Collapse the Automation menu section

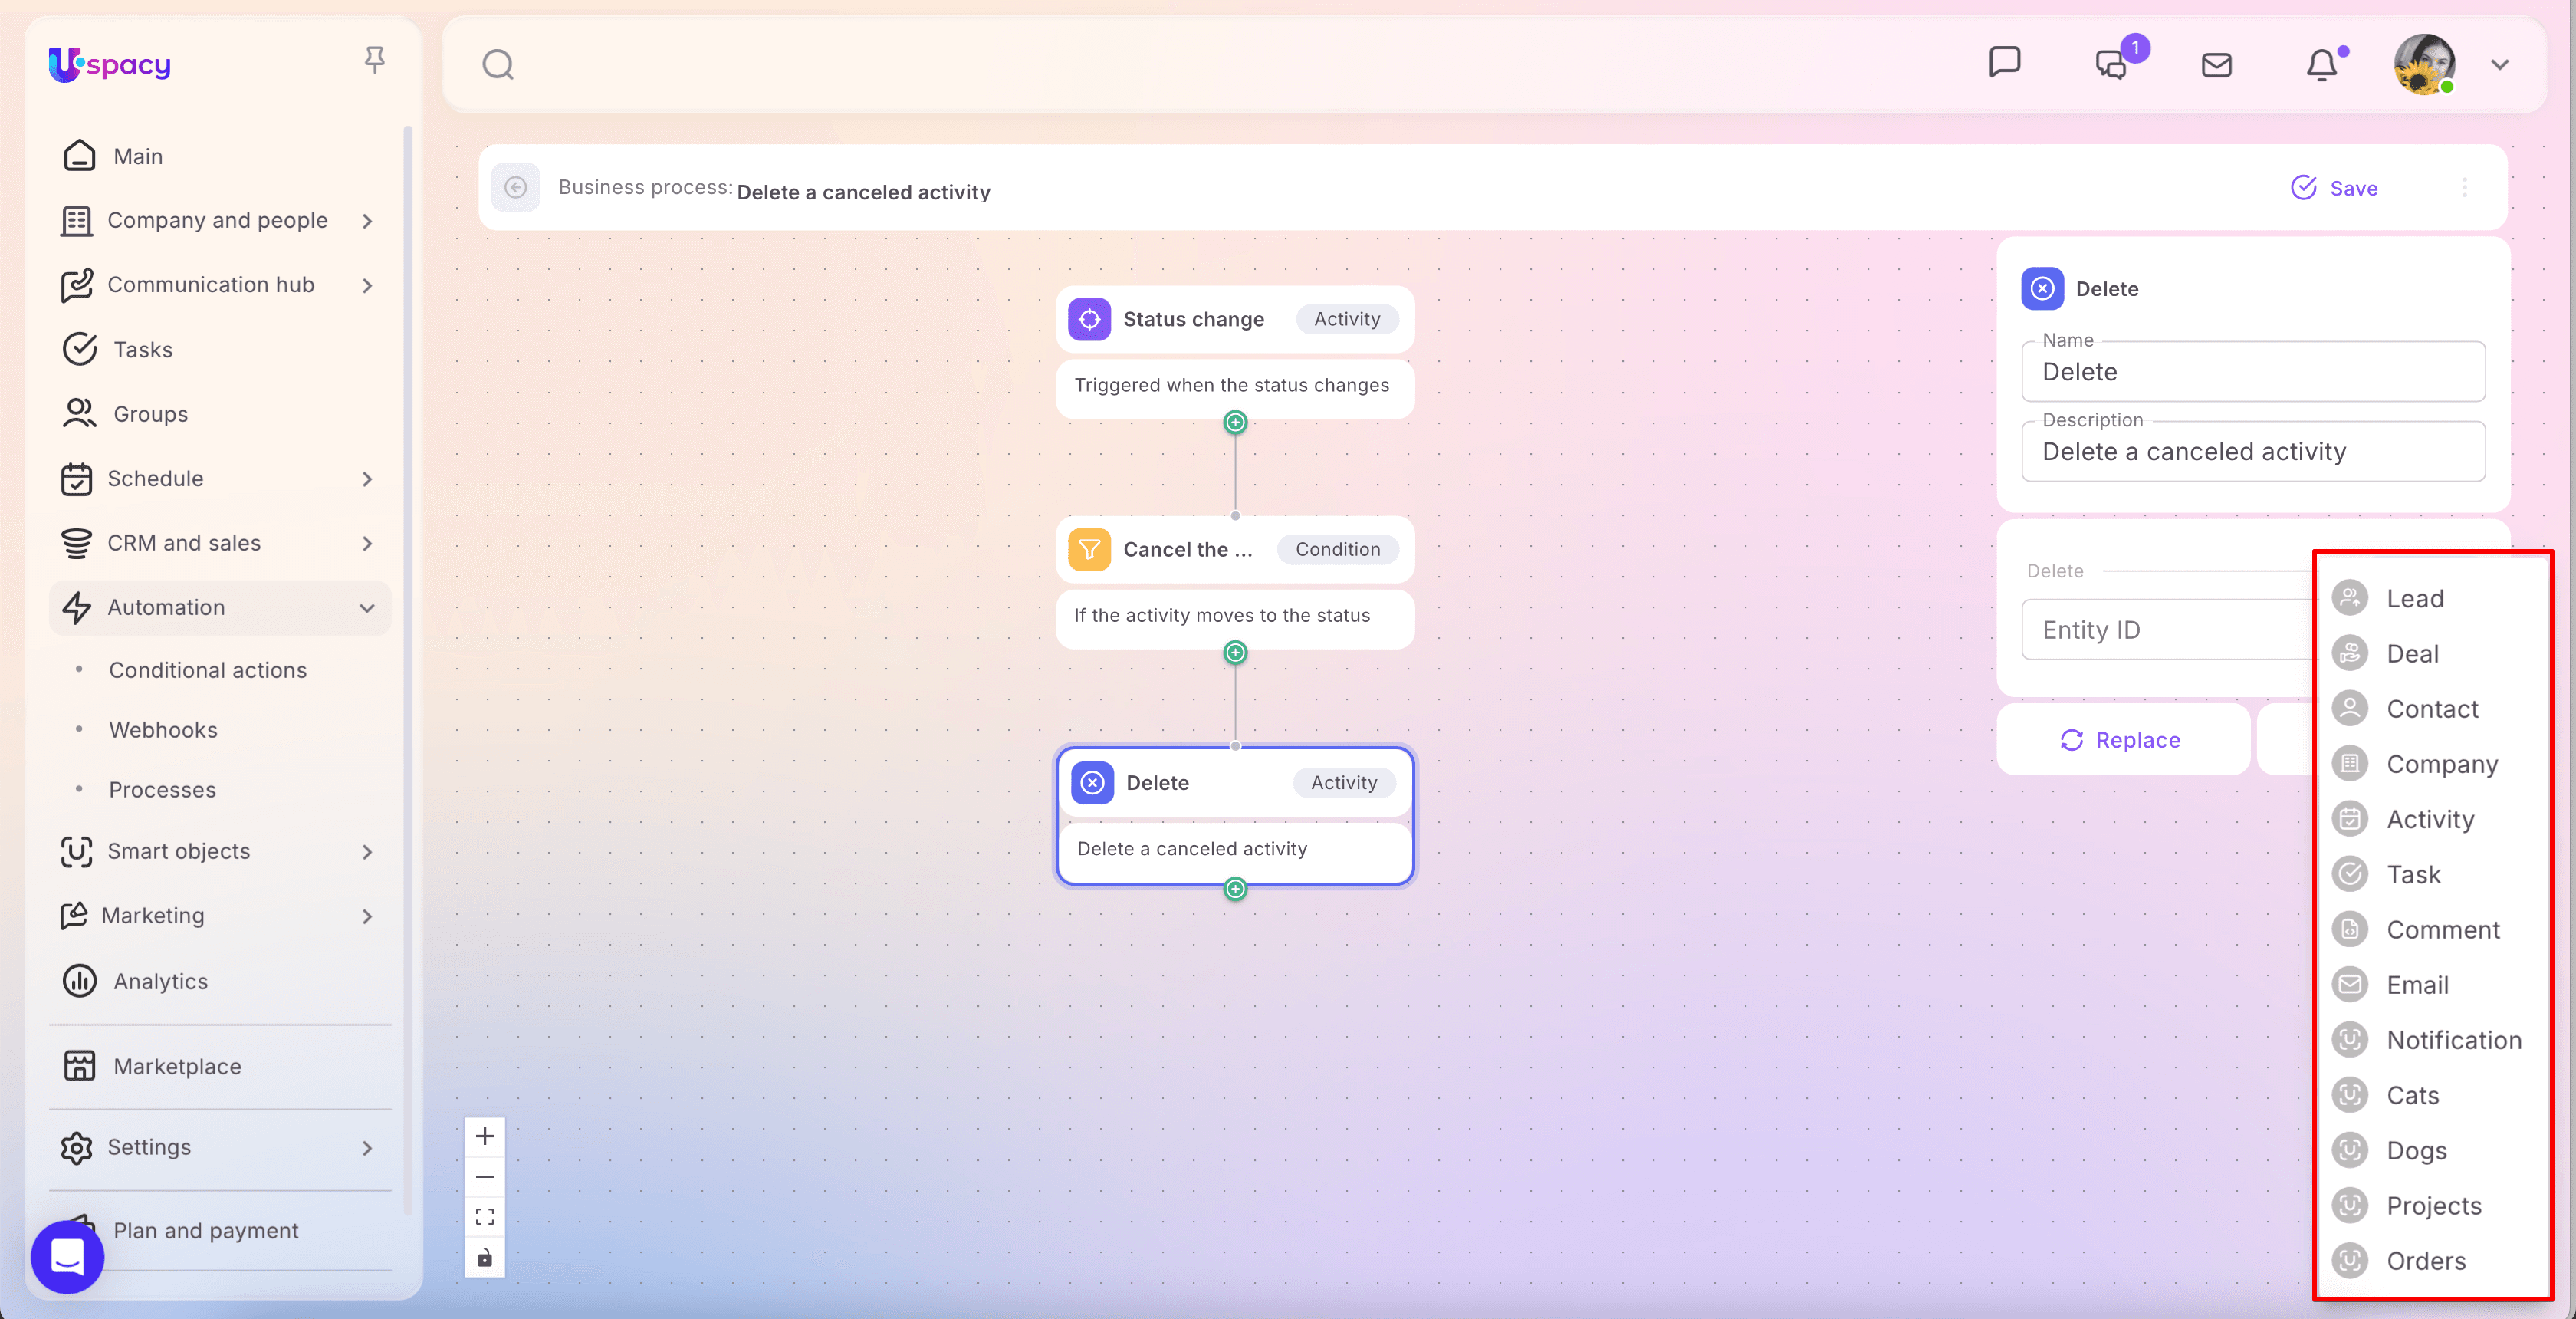coord(367,608)
